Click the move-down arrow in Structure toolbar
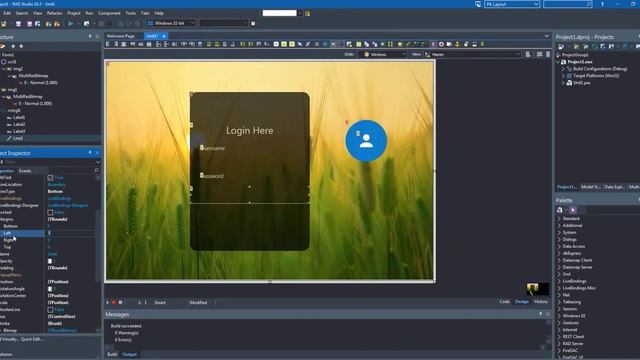The width and height of the screenshot is (640, 360). pos(21,46)
